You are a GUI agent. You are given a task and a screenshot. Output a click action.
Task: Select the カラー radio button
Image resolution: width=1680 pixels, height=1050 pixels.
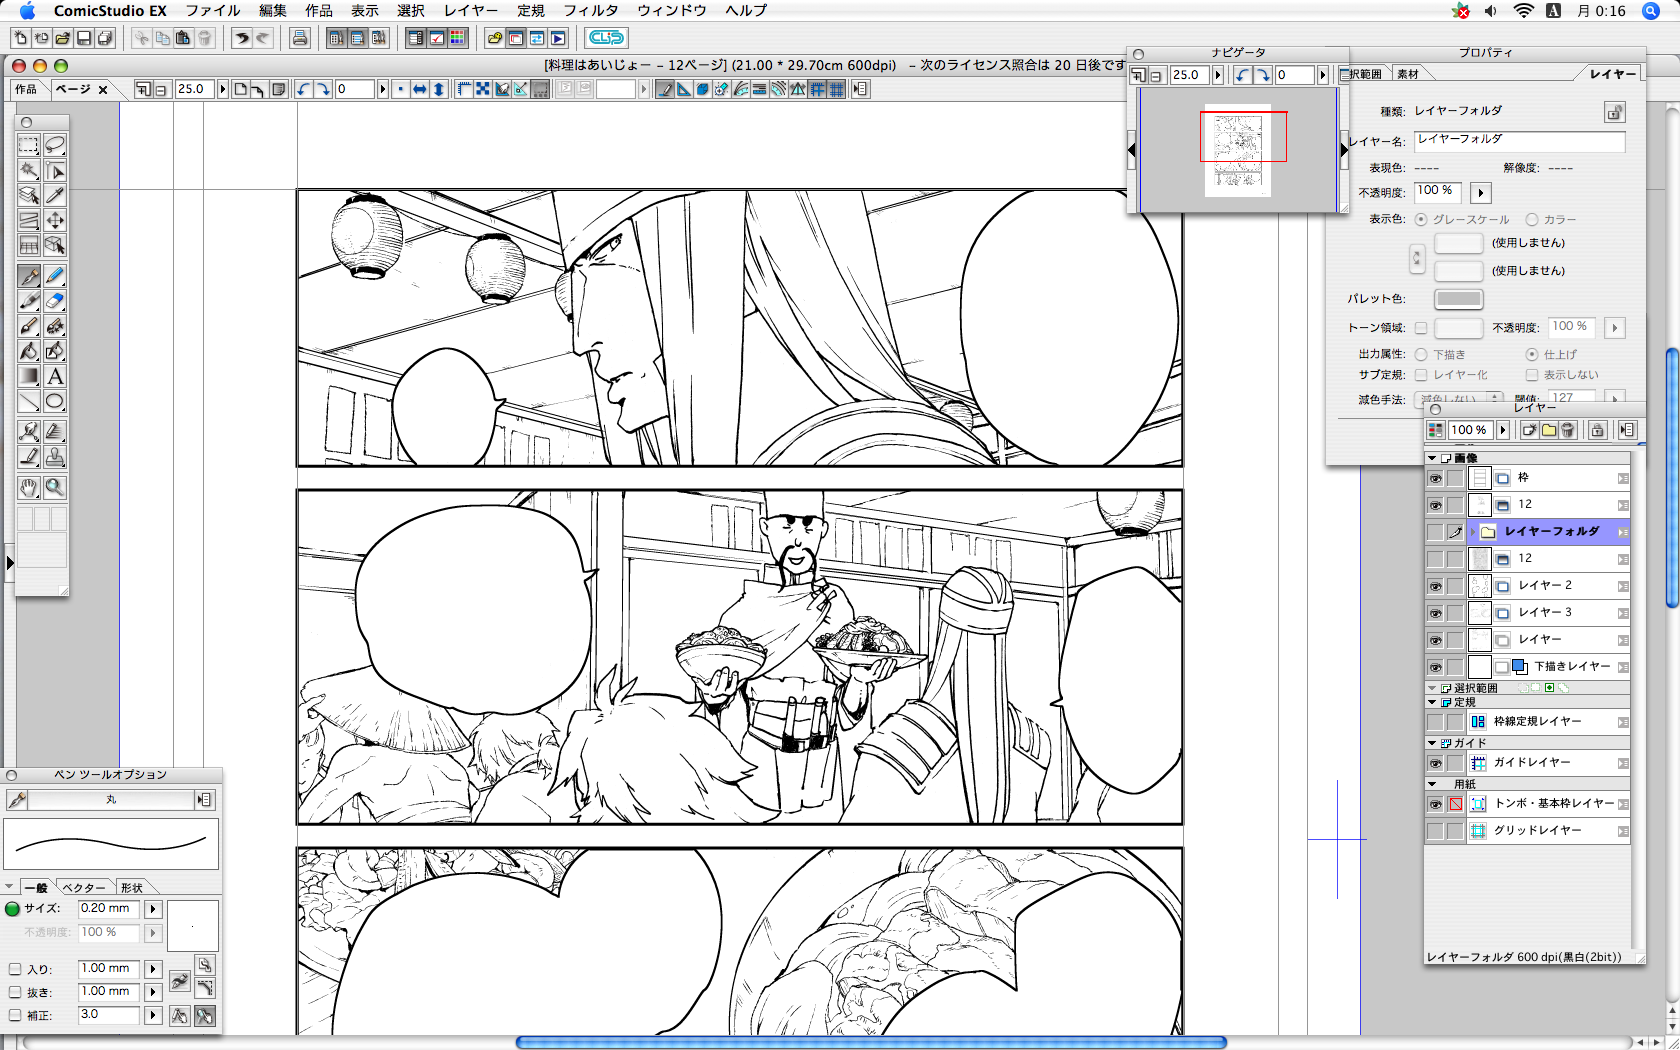click(1532, 219)
